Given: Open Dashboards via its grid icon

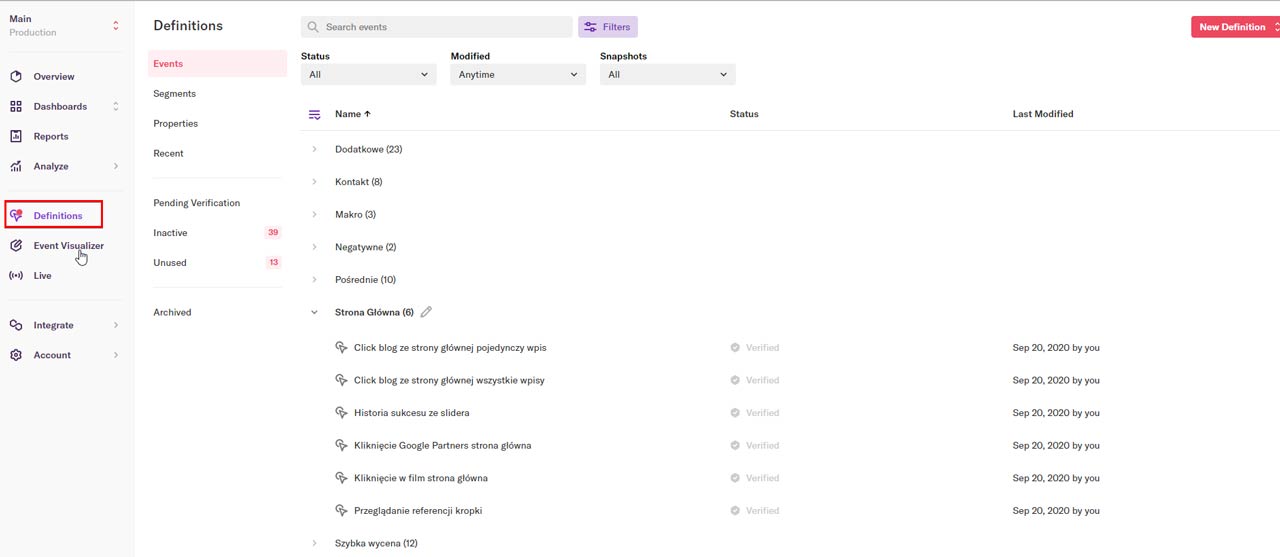Looking at the screenshot, I should 16,107.
